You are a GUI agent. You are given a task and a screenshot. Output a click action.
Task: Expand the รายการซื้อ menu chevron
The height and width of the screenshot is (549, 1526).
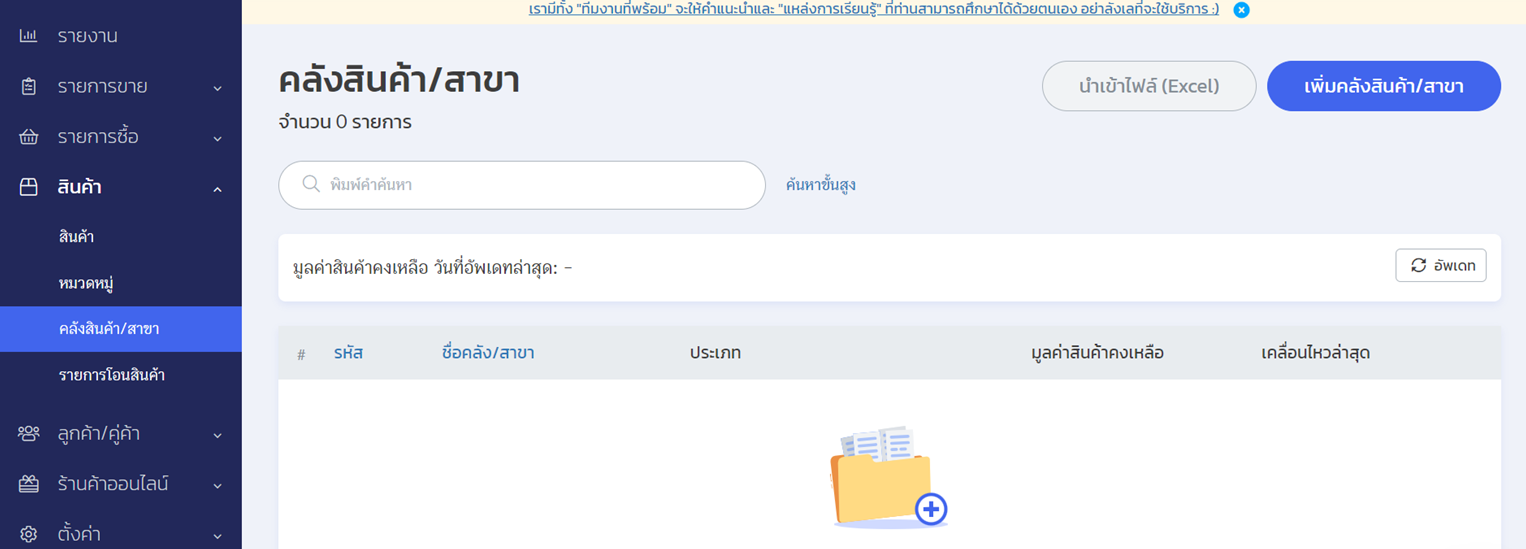pos(217,138)
